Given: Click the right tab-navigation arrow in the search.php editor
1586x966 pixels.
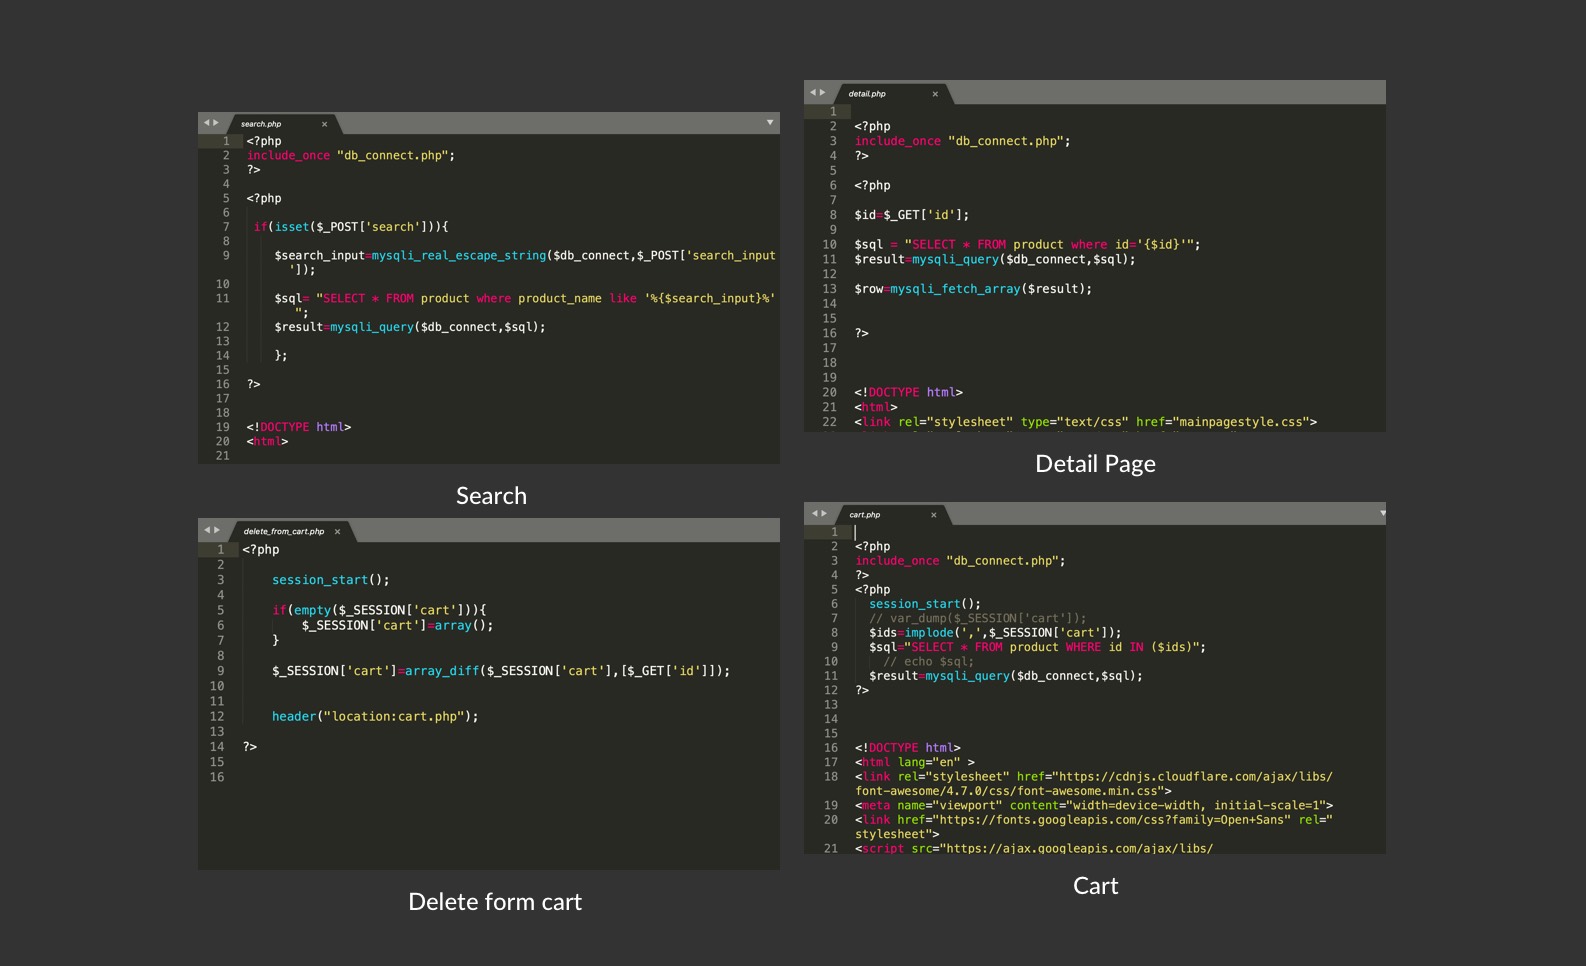Looking at the screenshot, I should [216, 123].
